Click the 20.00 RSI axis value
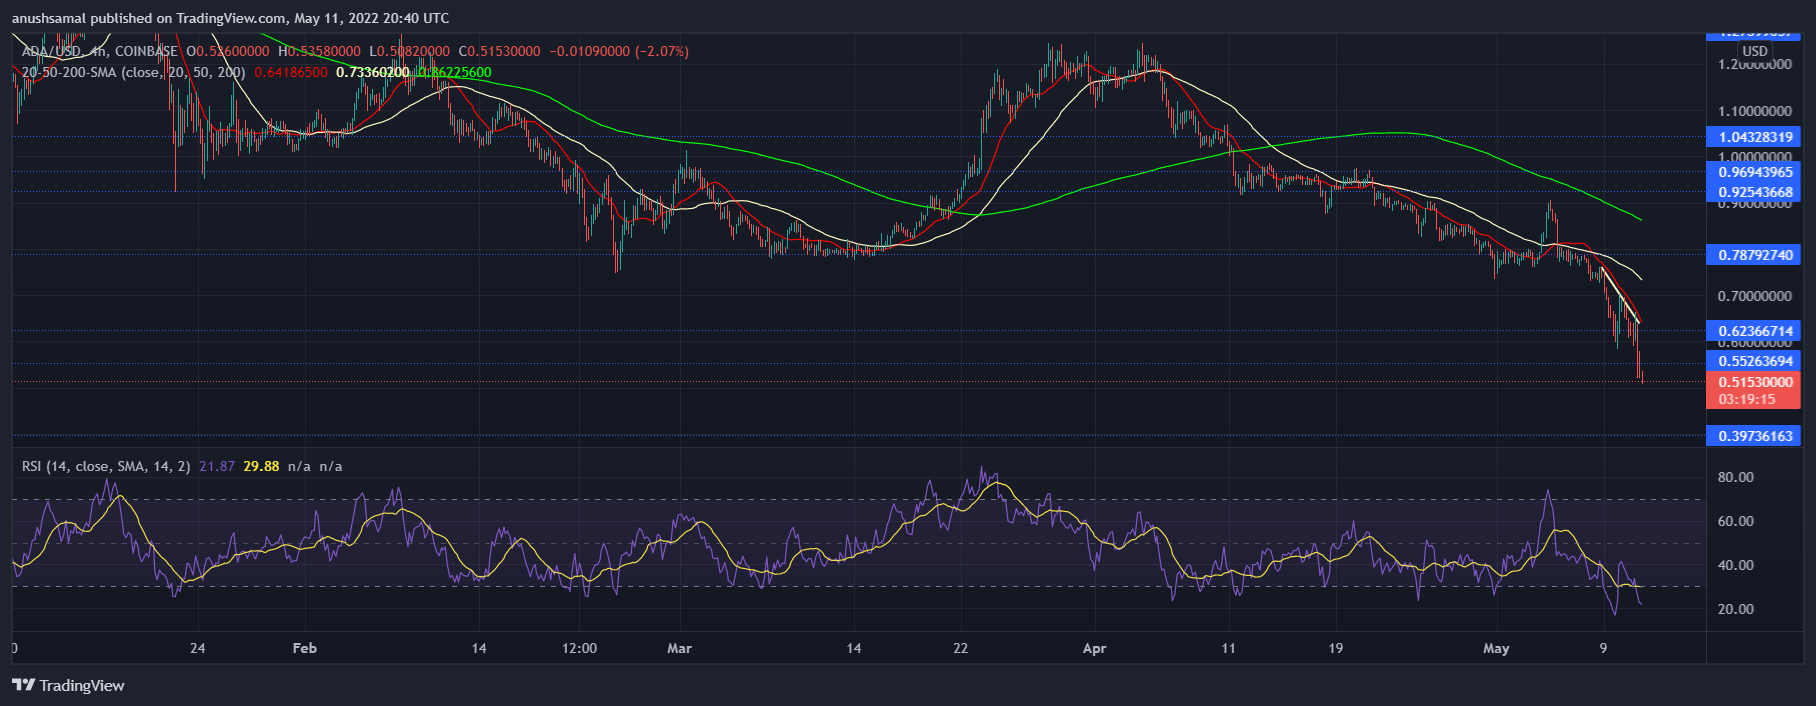1816x706 pixels. click(1736, 609)
